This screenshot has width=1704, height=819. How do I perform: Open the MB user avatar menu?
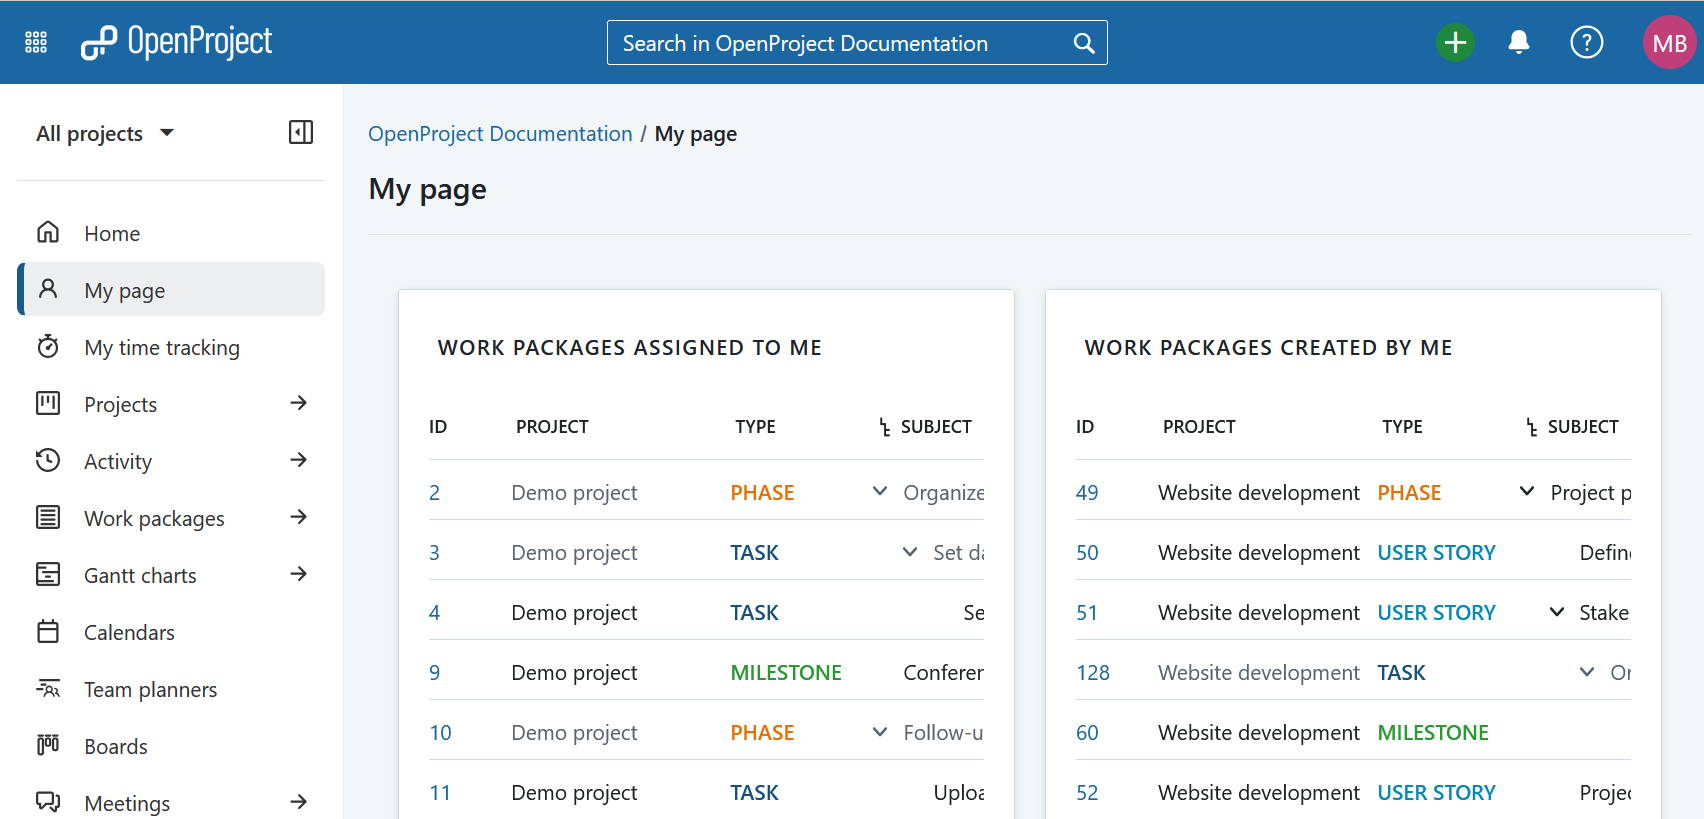[1669, 42]
